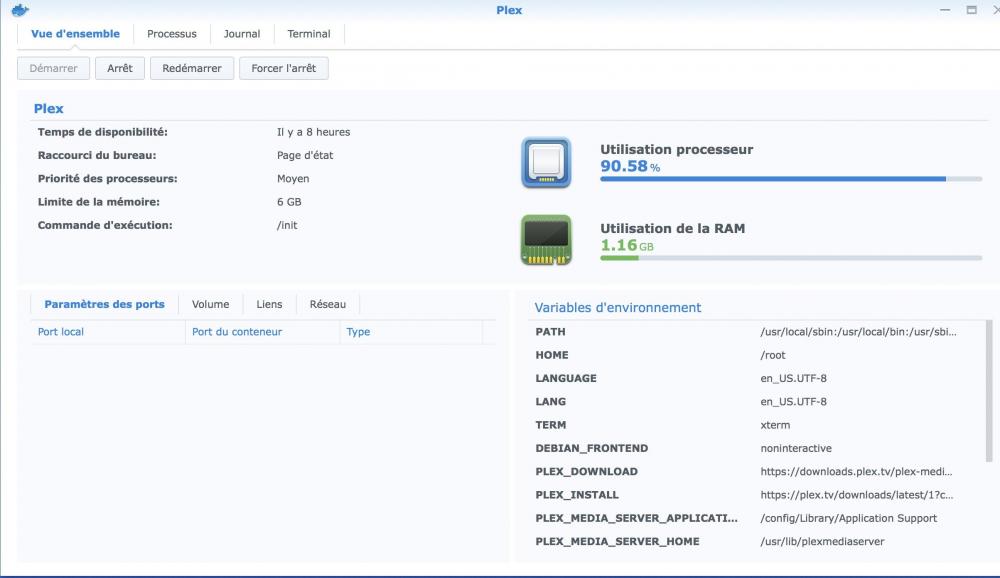The width and height of the screenshot is (1000, 578).
Task: Click the 1.16 GB RAM usage value
Action: (x=627, y=245)
